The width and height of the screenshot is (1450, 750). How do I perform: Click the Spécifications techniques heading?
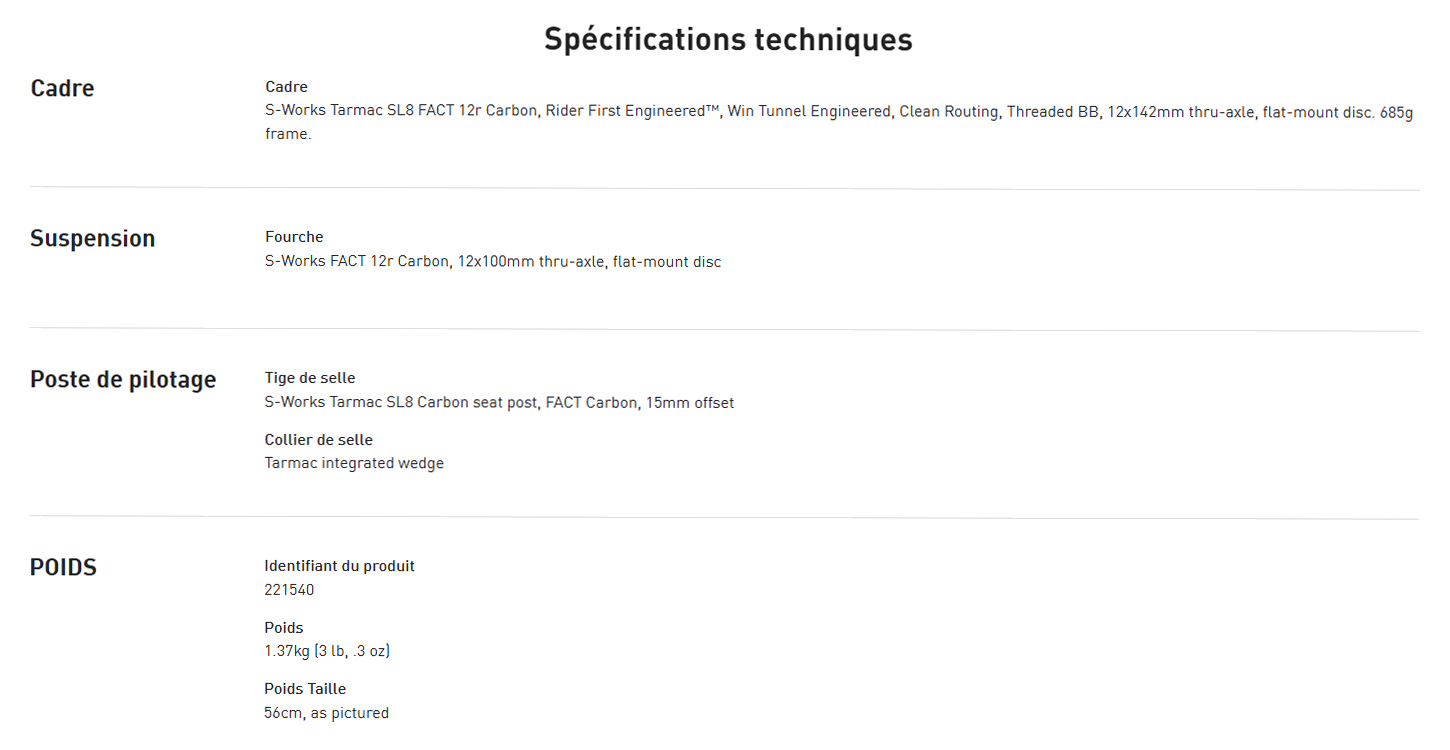tap(728, 39)
